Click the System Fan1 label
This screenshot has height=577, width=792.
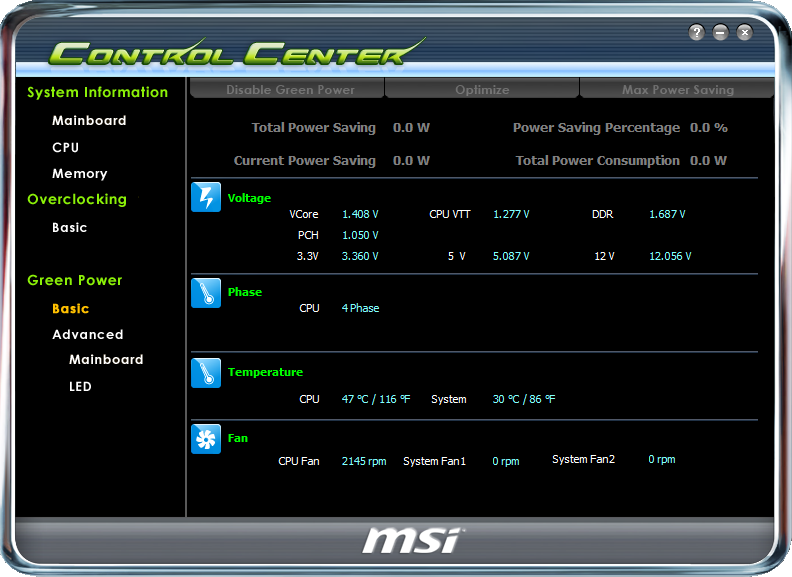(434, 461)
